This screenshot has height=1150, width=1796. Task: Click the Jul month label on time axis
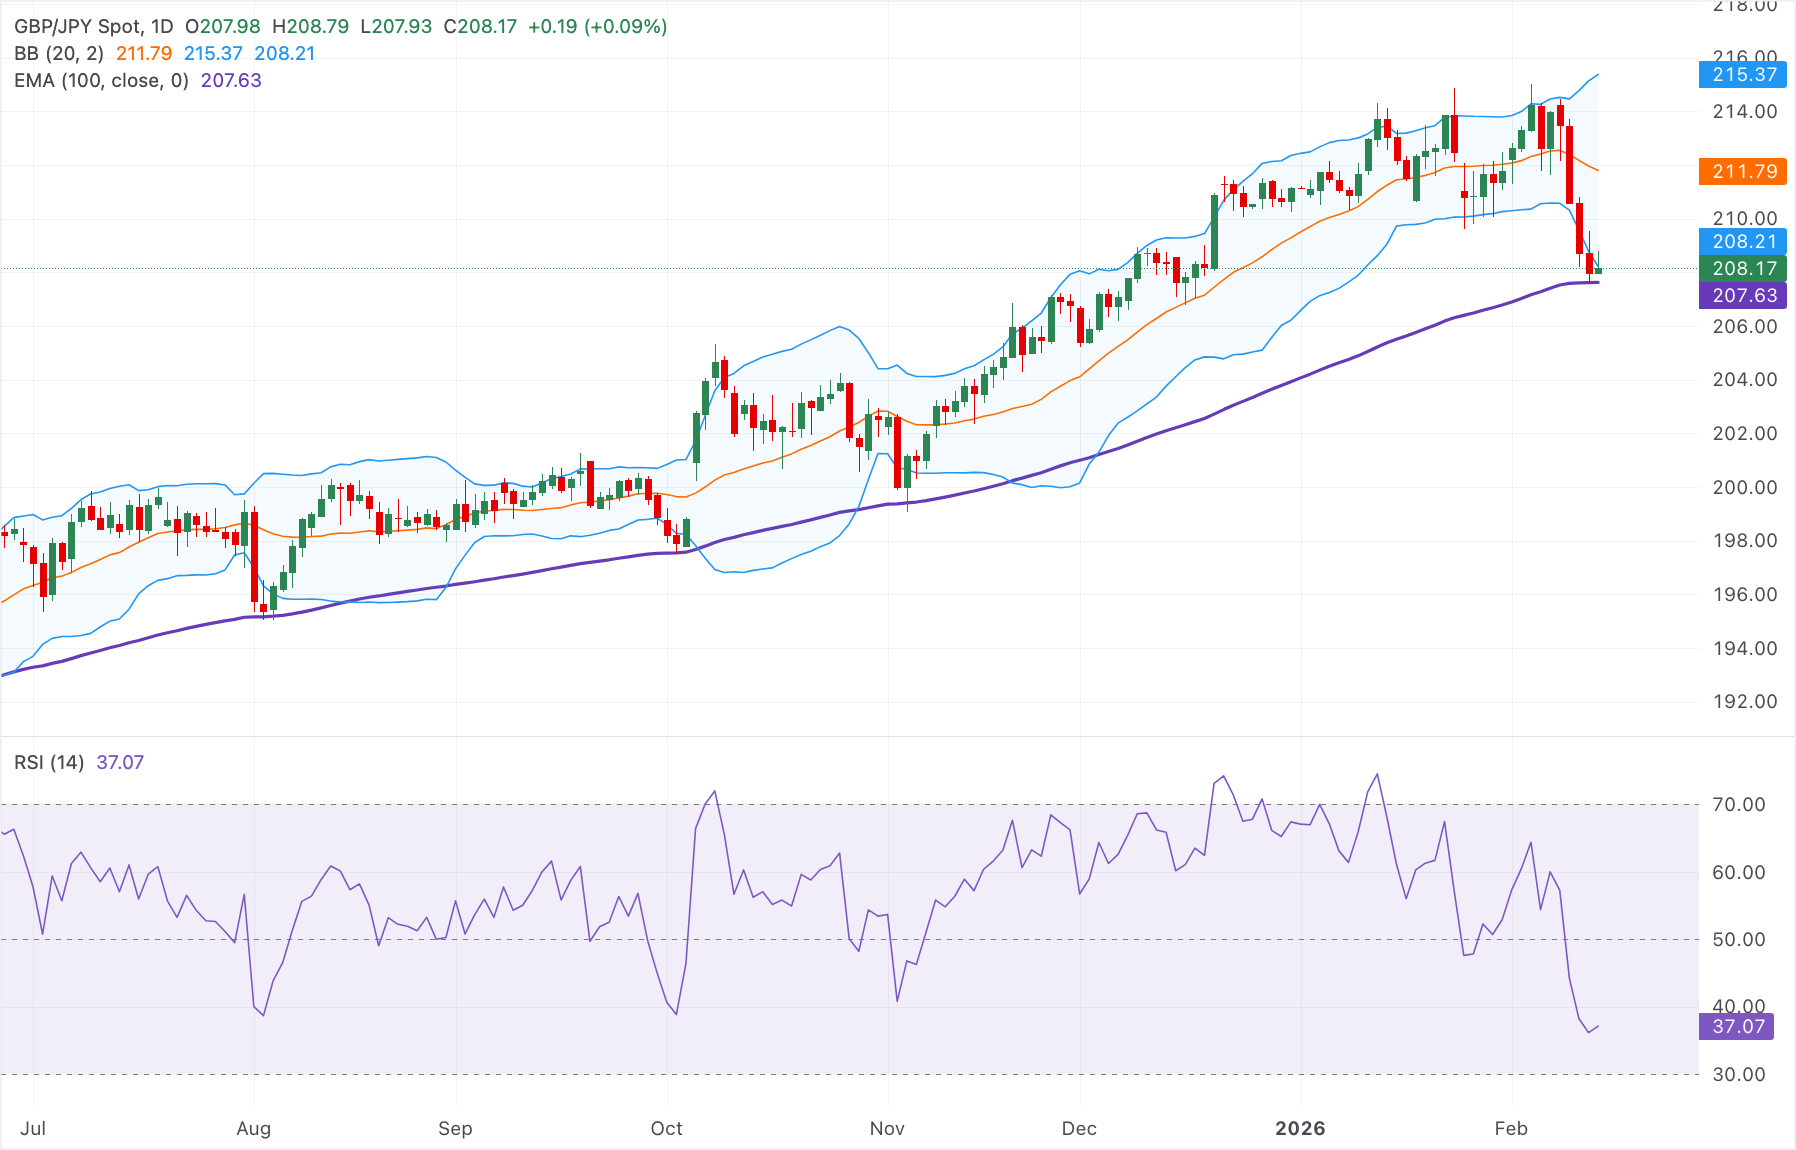point(33,1128)
